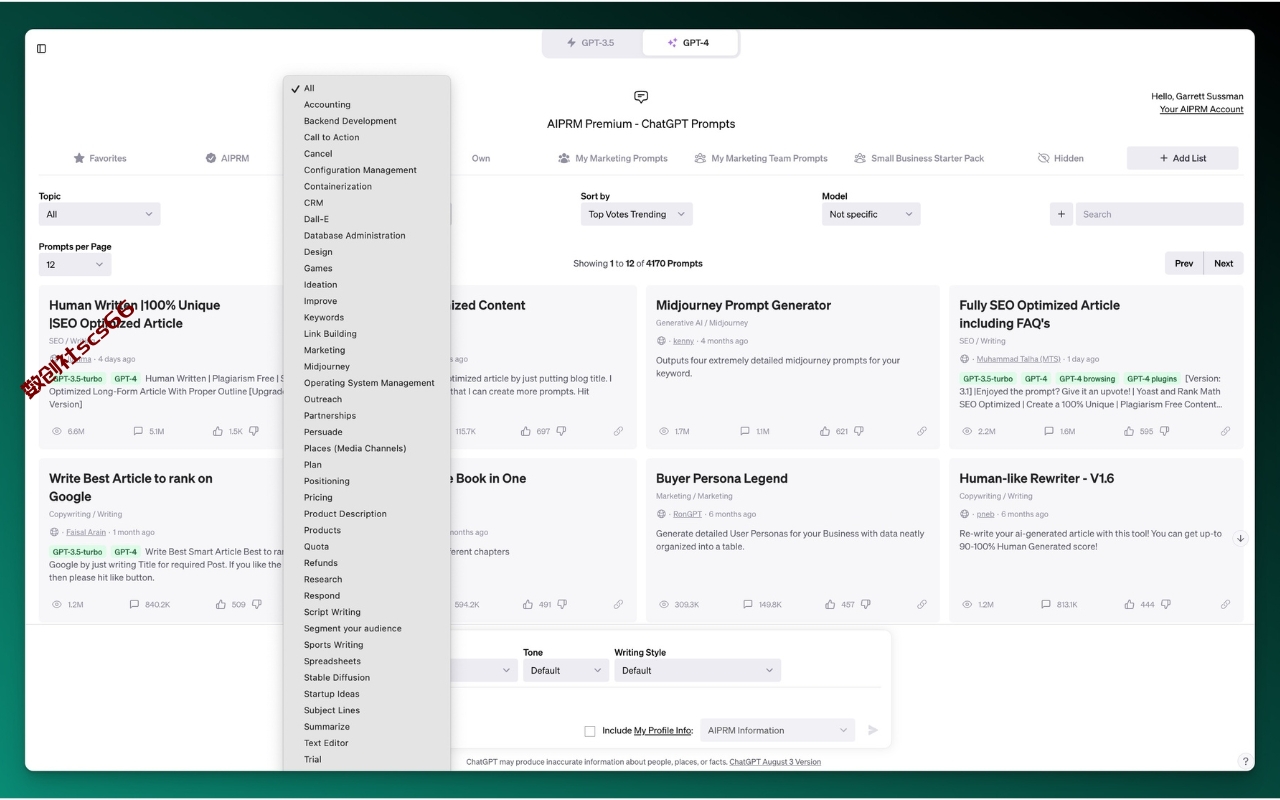
Task: Open the Tone dropdown
Action: (x=565, y=670)
